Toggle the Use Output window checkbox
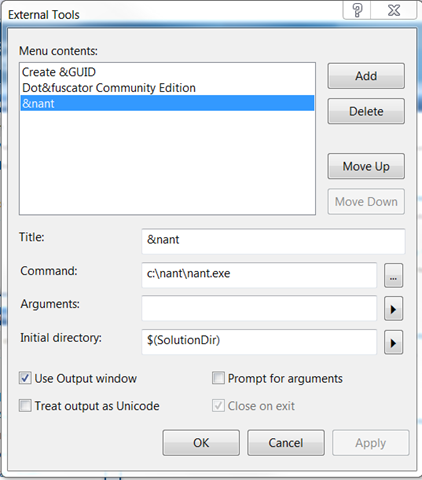This screenshot has width=422, height=480. click(x=25, y=378)
